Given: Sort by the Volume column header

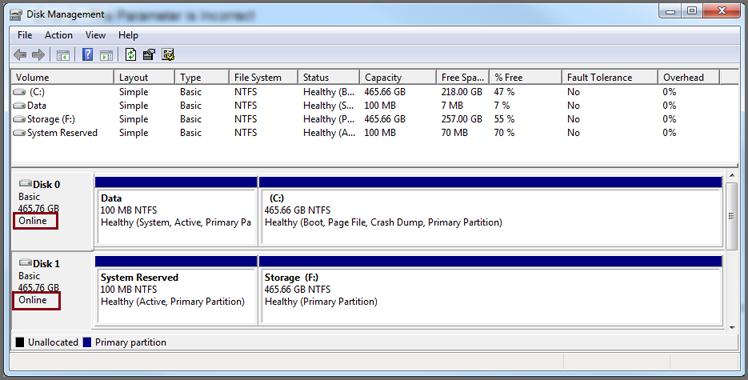Looking at the screenshot, I should click(62, 77).
